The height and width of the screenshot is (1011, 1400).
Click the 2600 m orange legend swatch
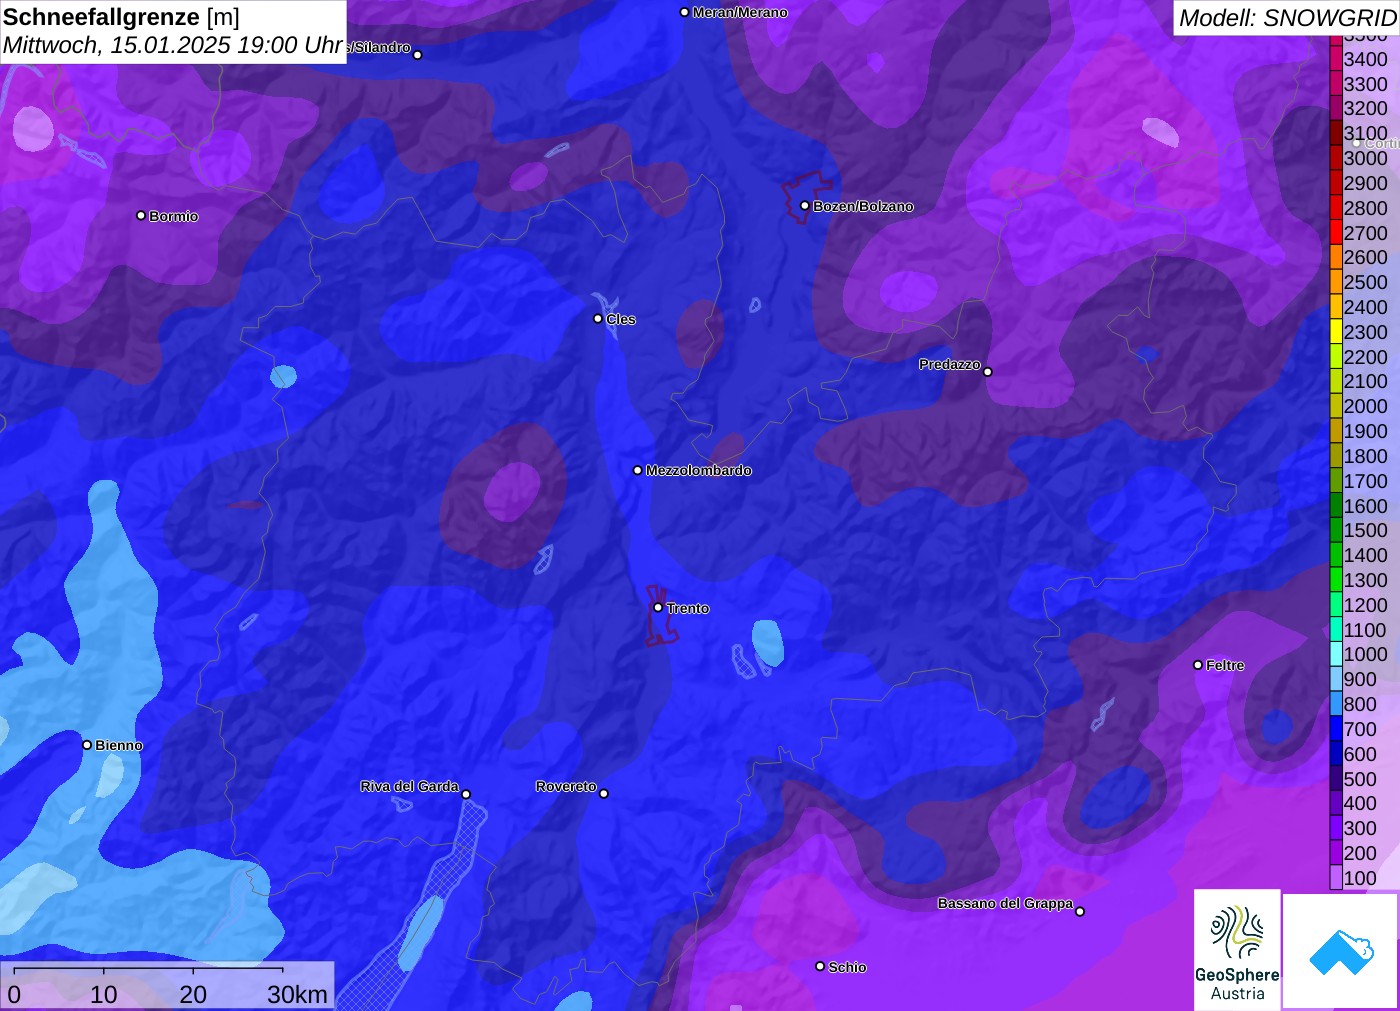coord(1336,257)
